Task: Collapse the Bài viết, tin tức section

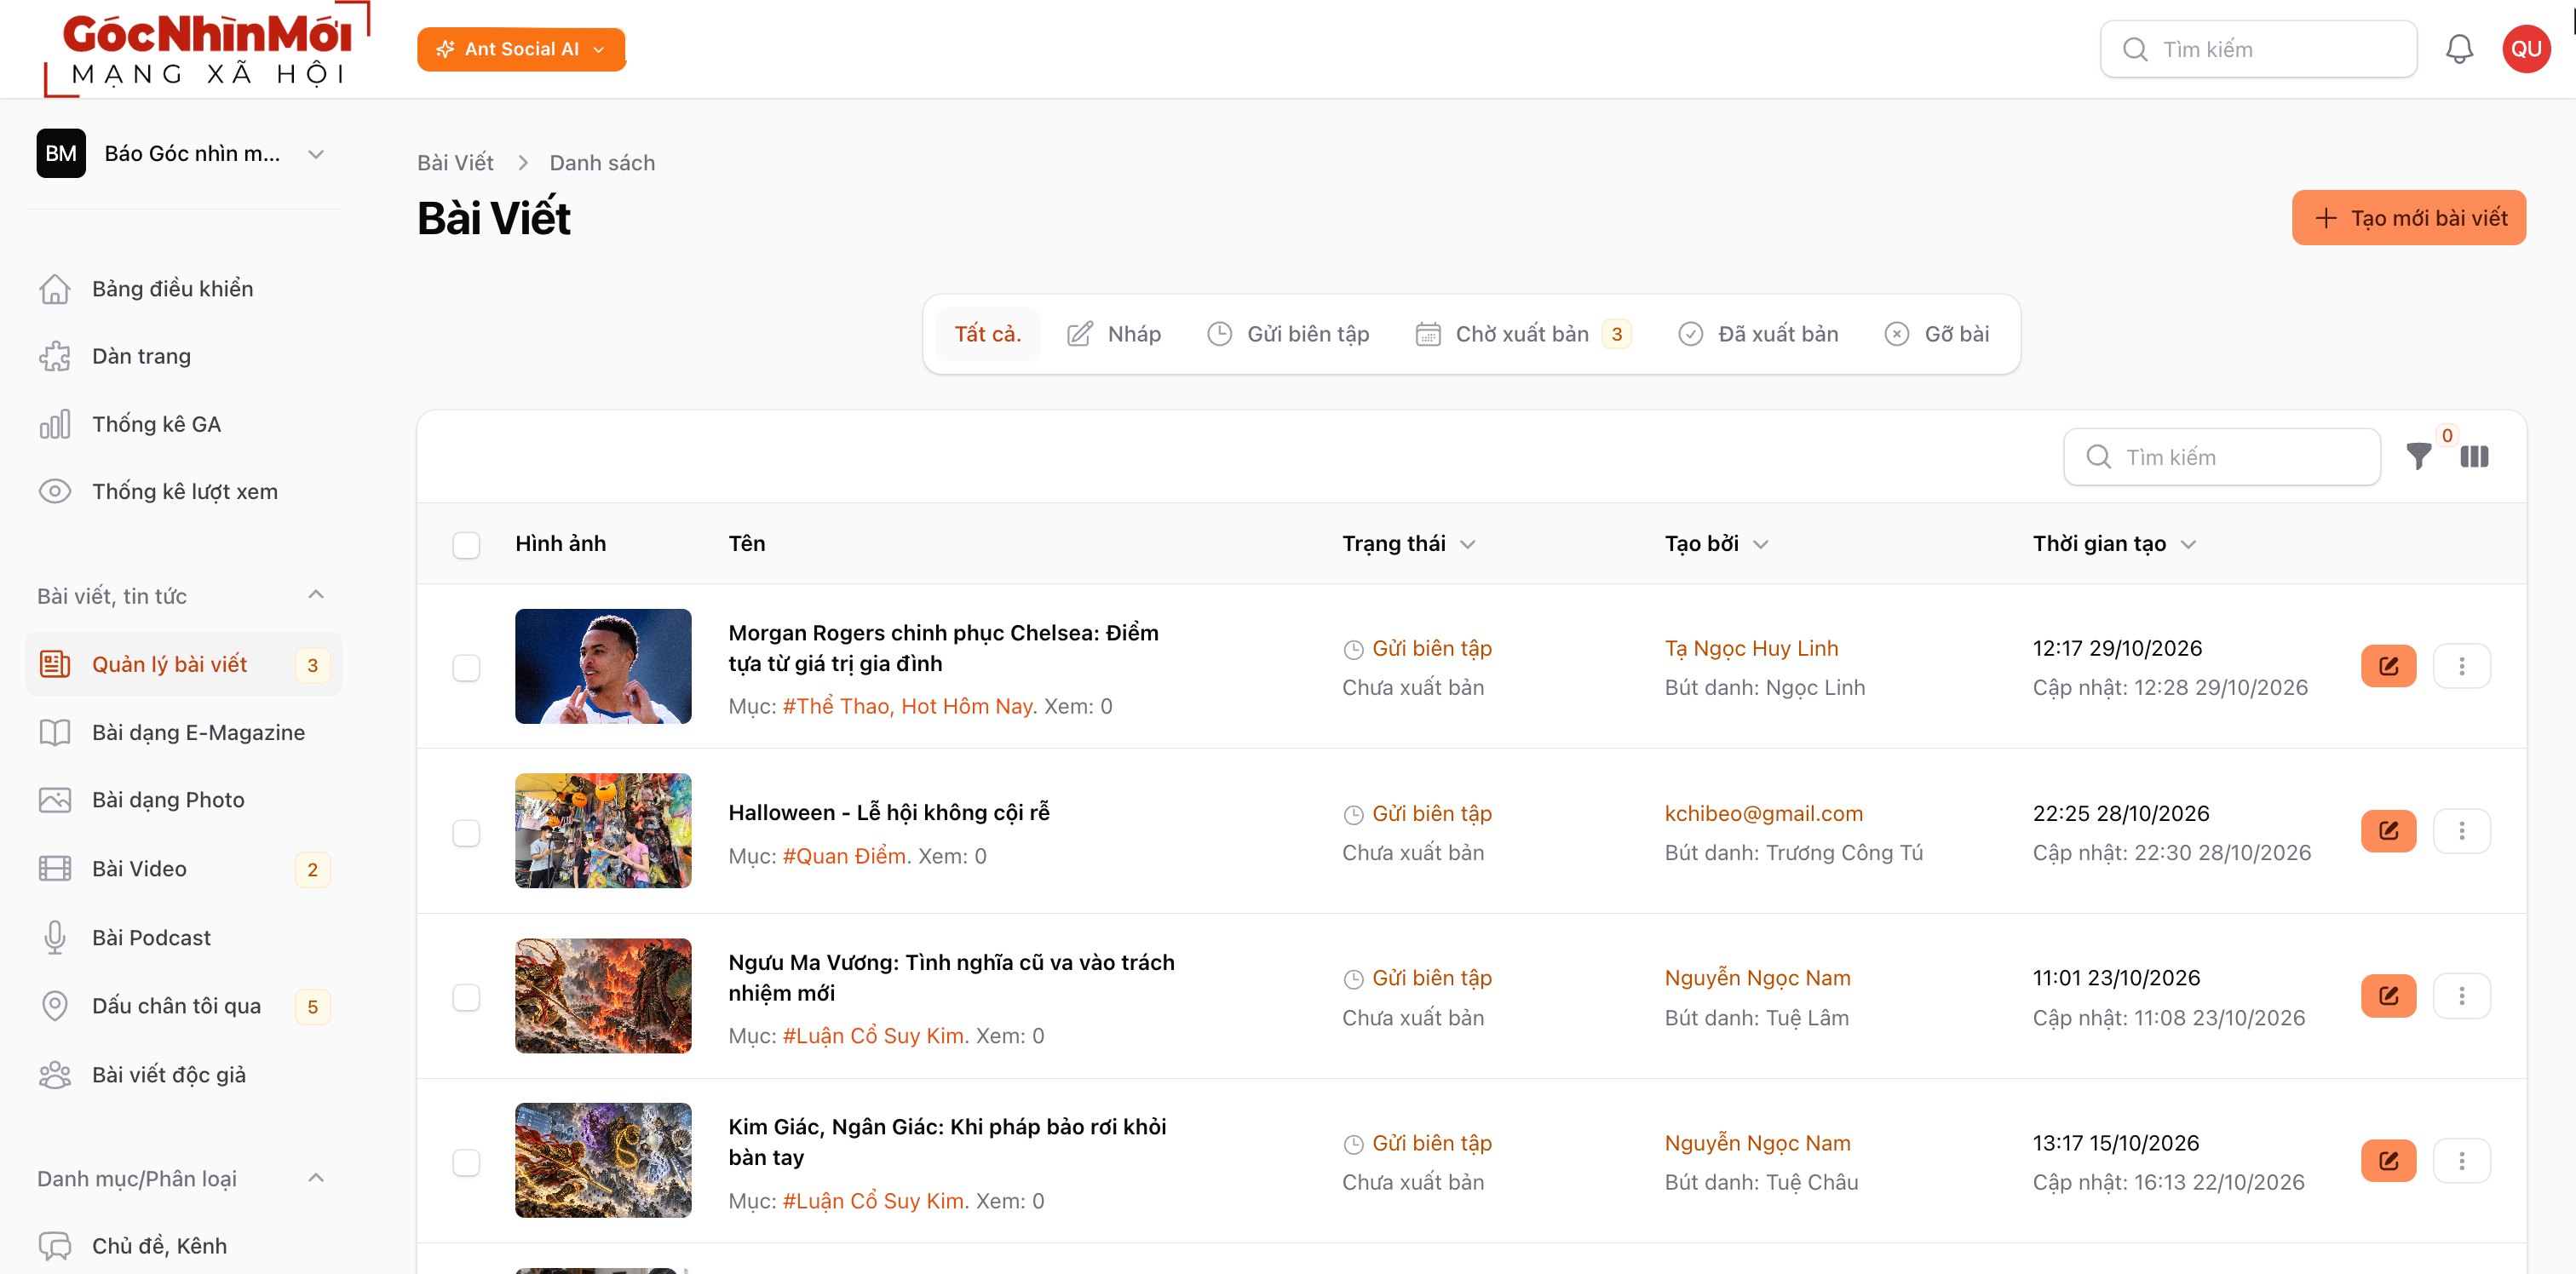Action: [316, 595]
